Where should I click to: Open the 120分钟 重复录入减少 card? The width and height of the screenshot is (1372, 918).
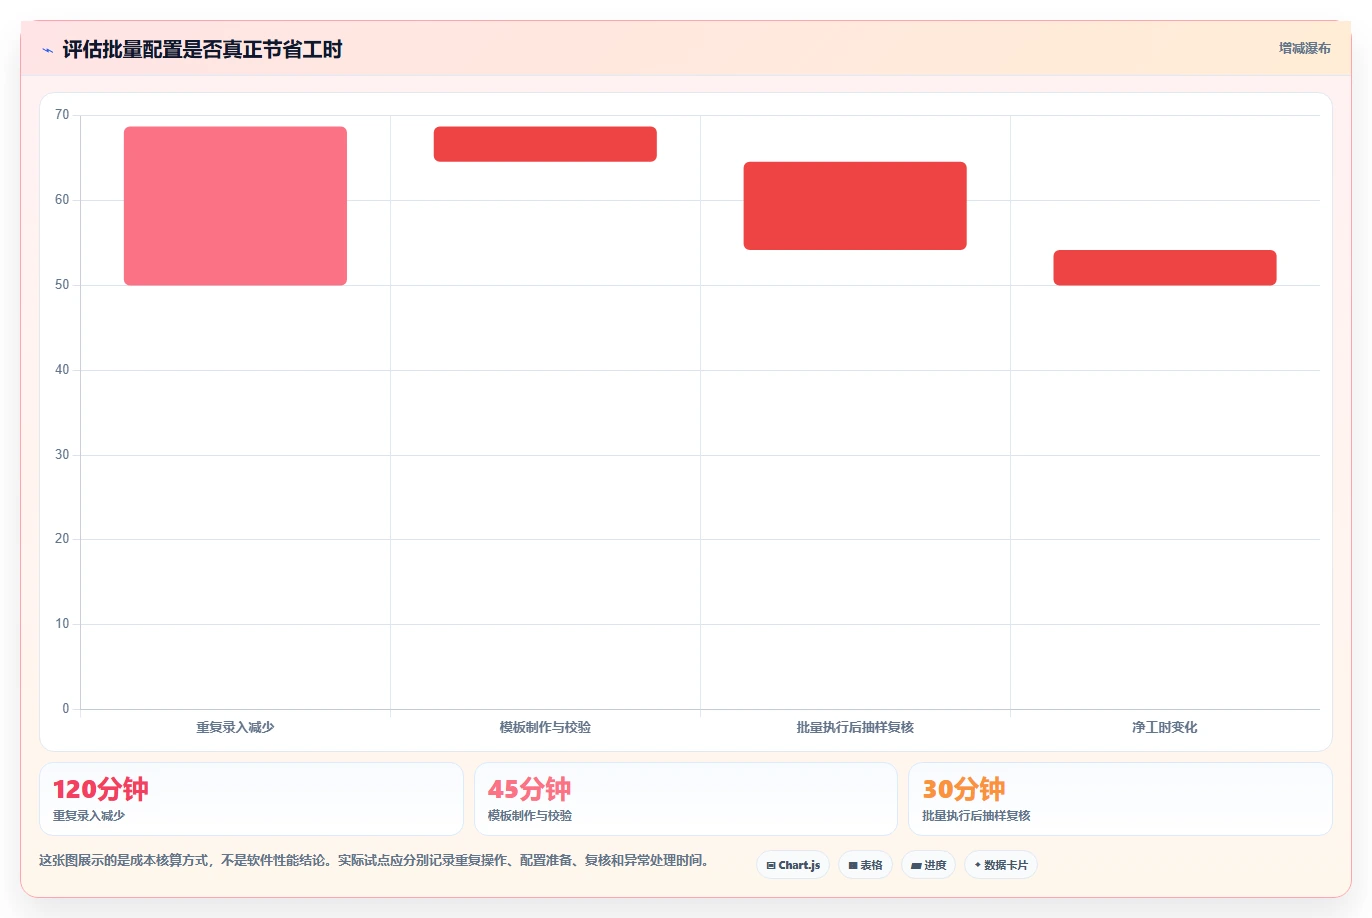[x=251, y=799]
